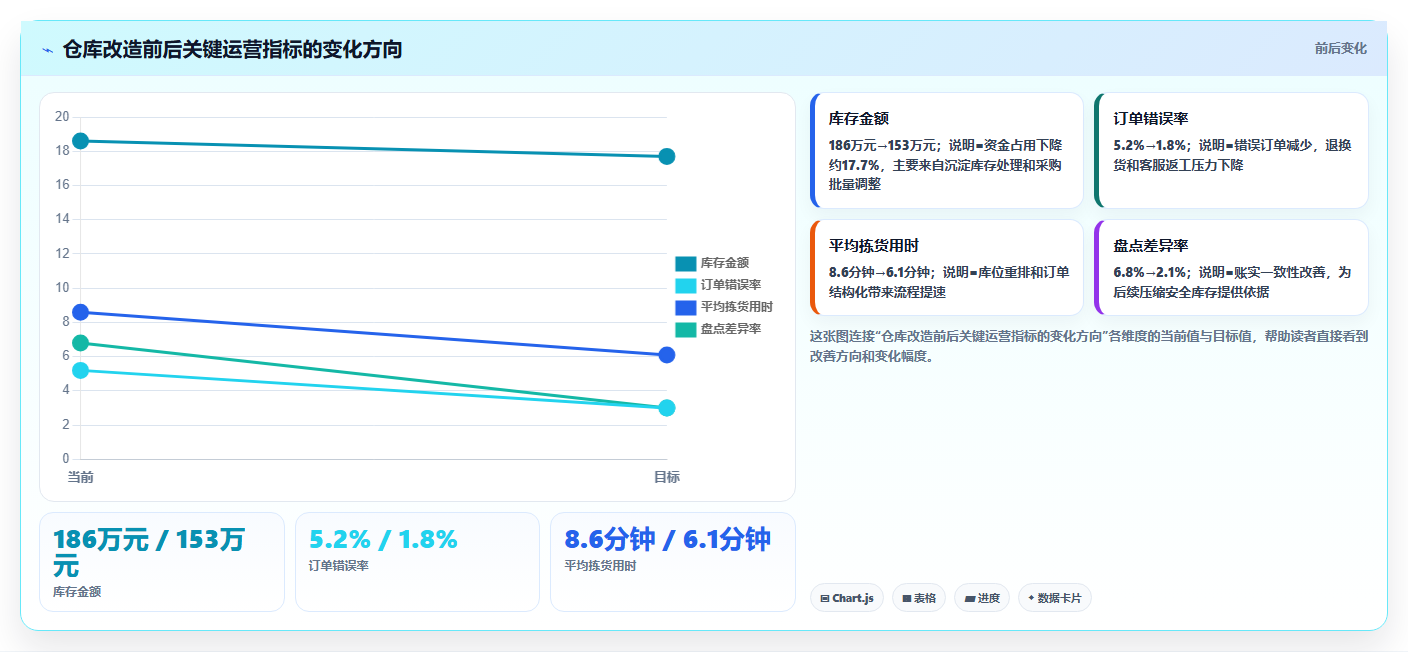Click the icon inside the Chart.js tag
Screen dimensions: 1408x652
coord(825,598)
